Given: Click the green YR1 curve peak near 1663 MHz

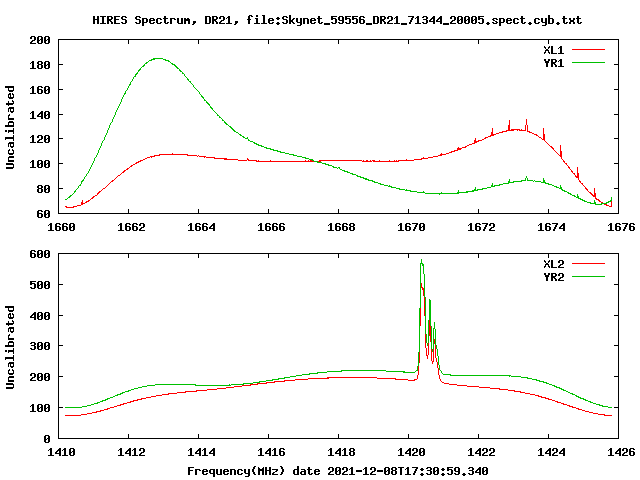Looking at the screenshot, I should [x=158, y=58].
